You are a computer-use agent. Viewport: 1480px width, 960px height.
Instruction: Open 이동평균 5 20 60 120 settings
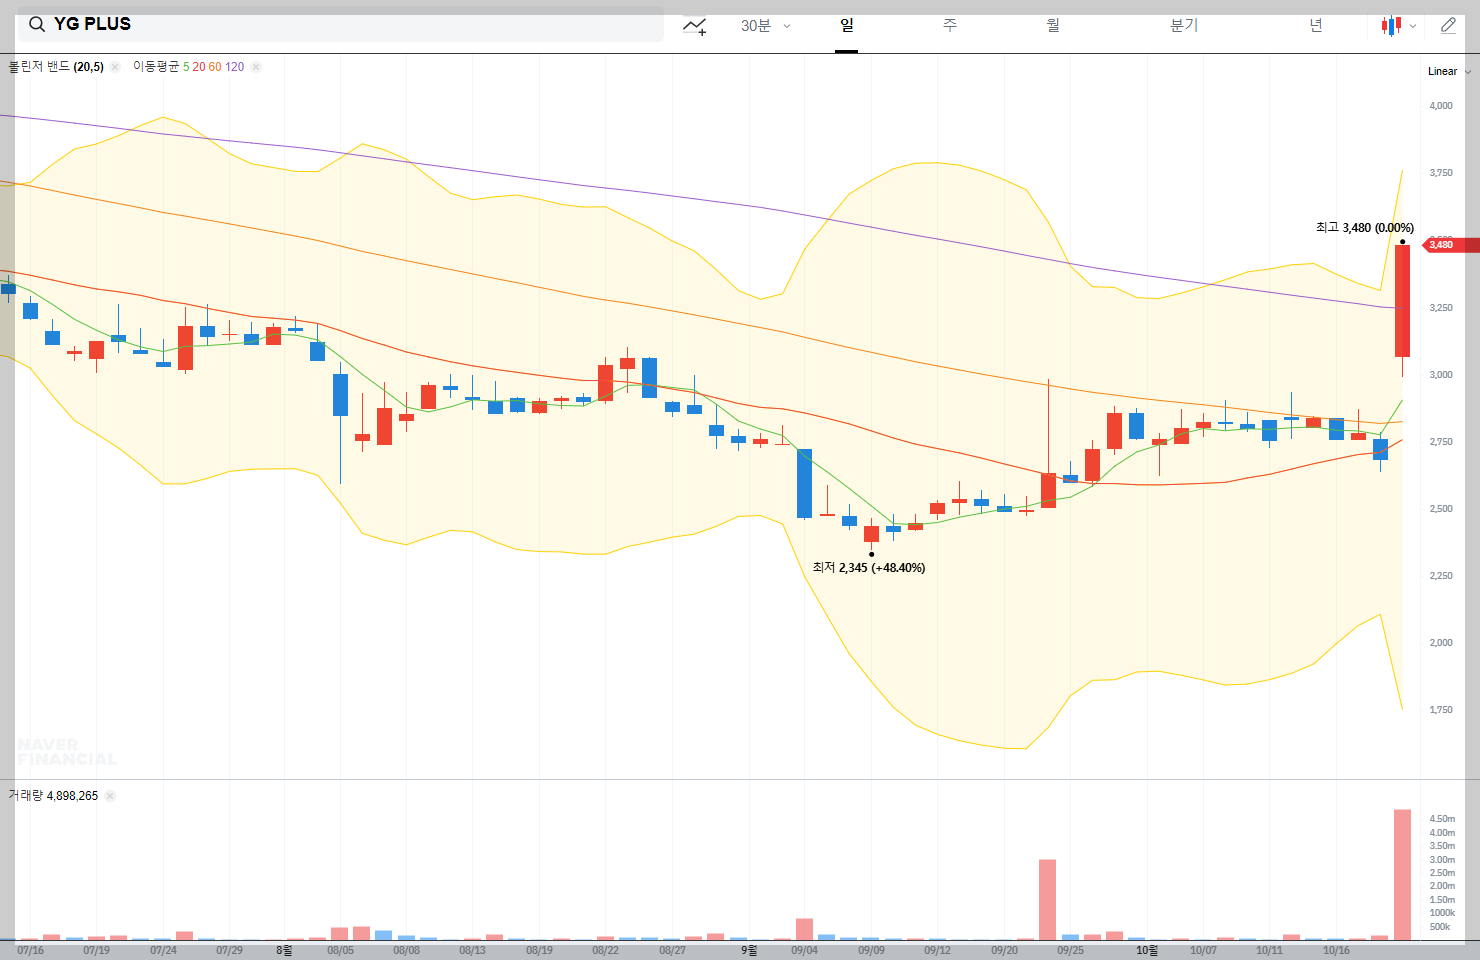click(x=188, y=67)
